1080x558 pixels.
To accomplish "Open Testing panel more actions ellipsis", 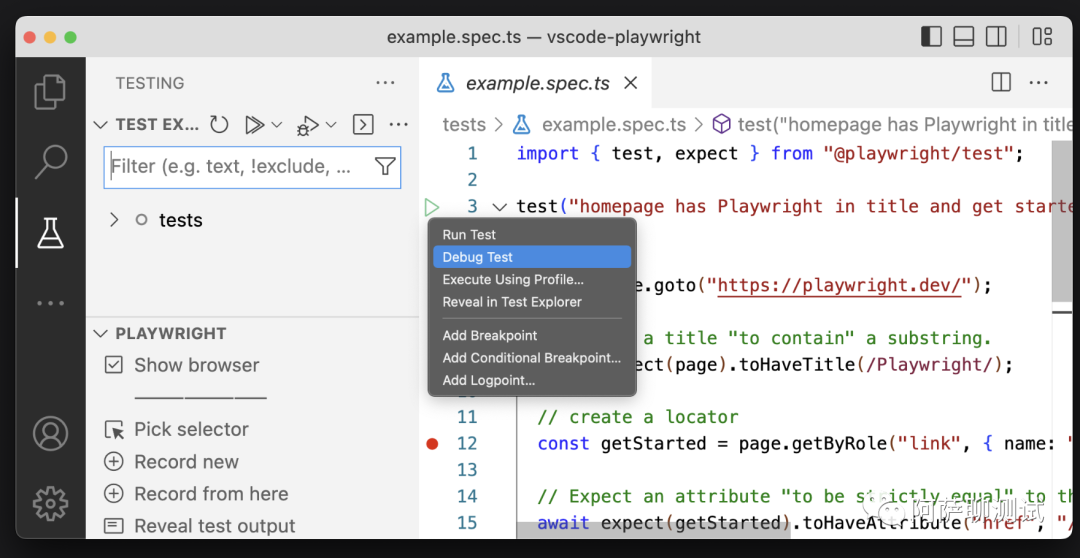I will coord(385,83).
